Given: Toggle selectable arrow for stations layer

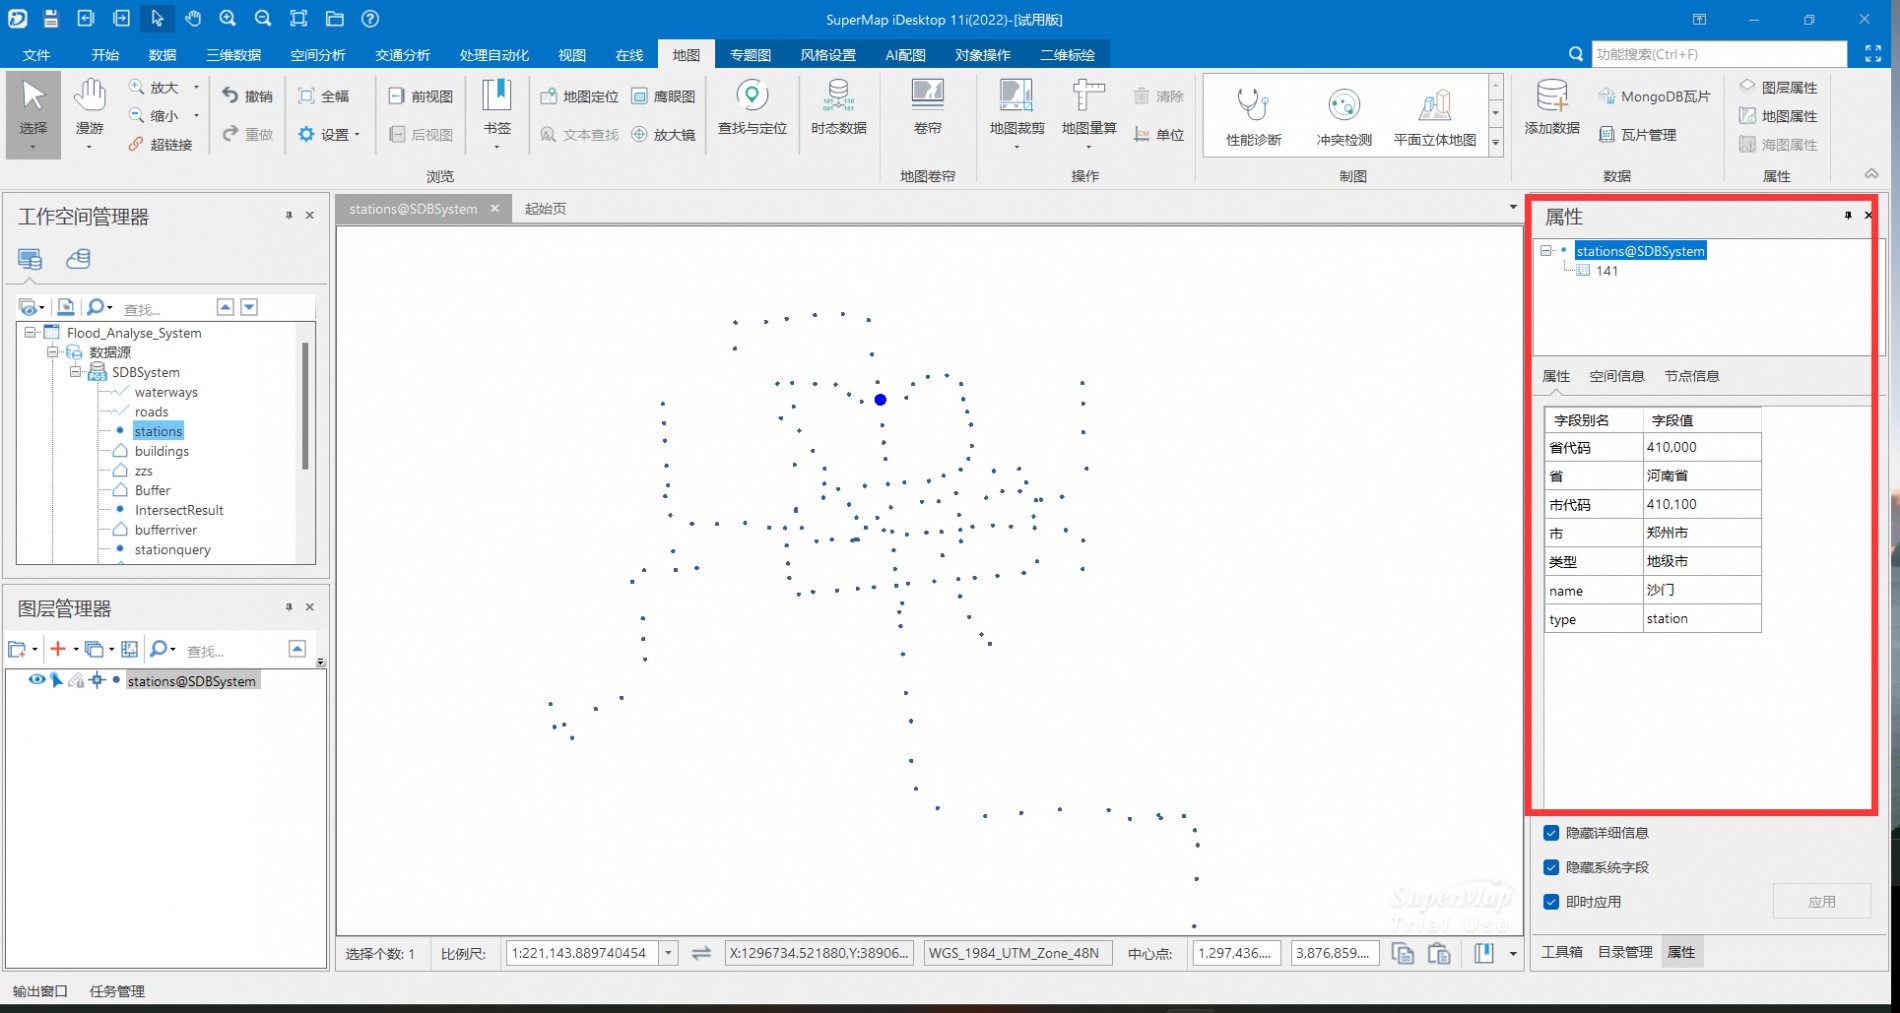Looking at the screenshot, I should 57,680.
